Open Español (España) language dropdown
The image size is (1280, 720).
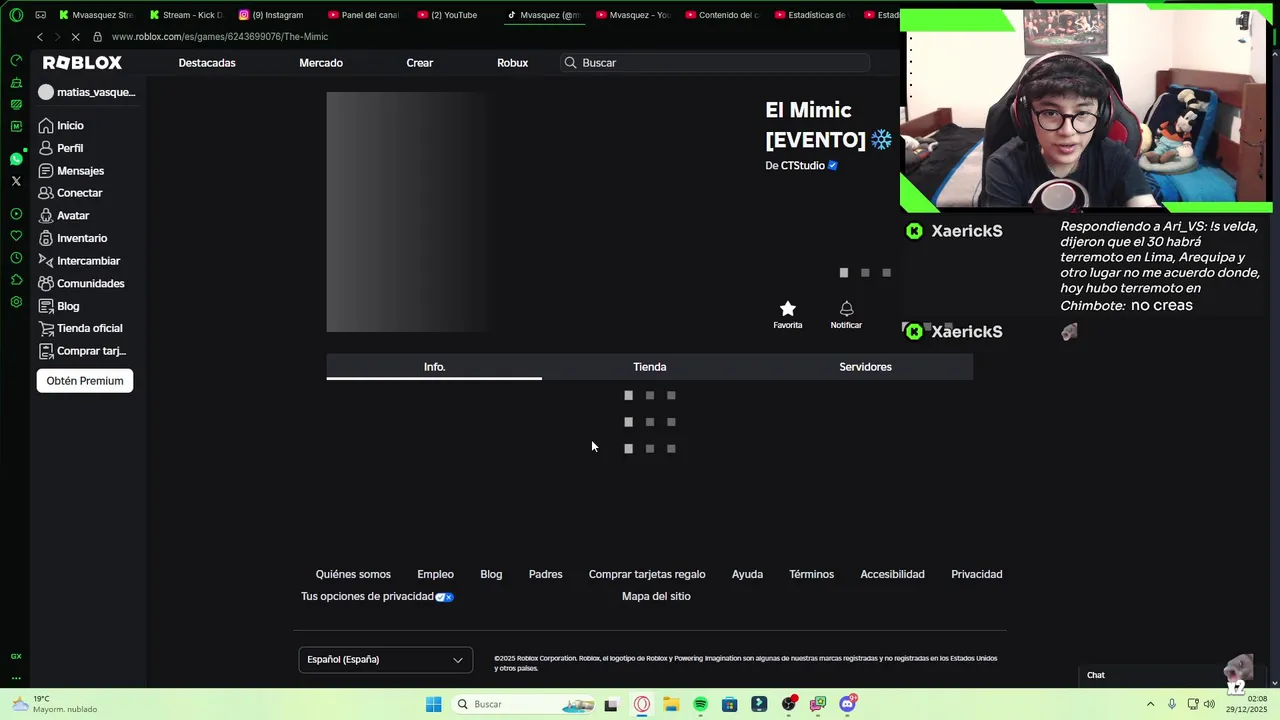pos(385,660)
